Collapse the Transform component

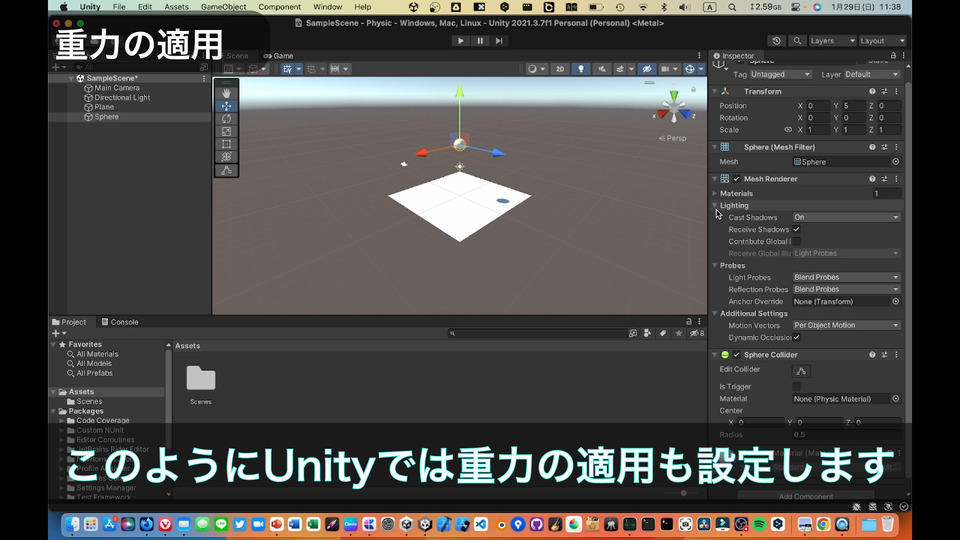coord(714,92)
